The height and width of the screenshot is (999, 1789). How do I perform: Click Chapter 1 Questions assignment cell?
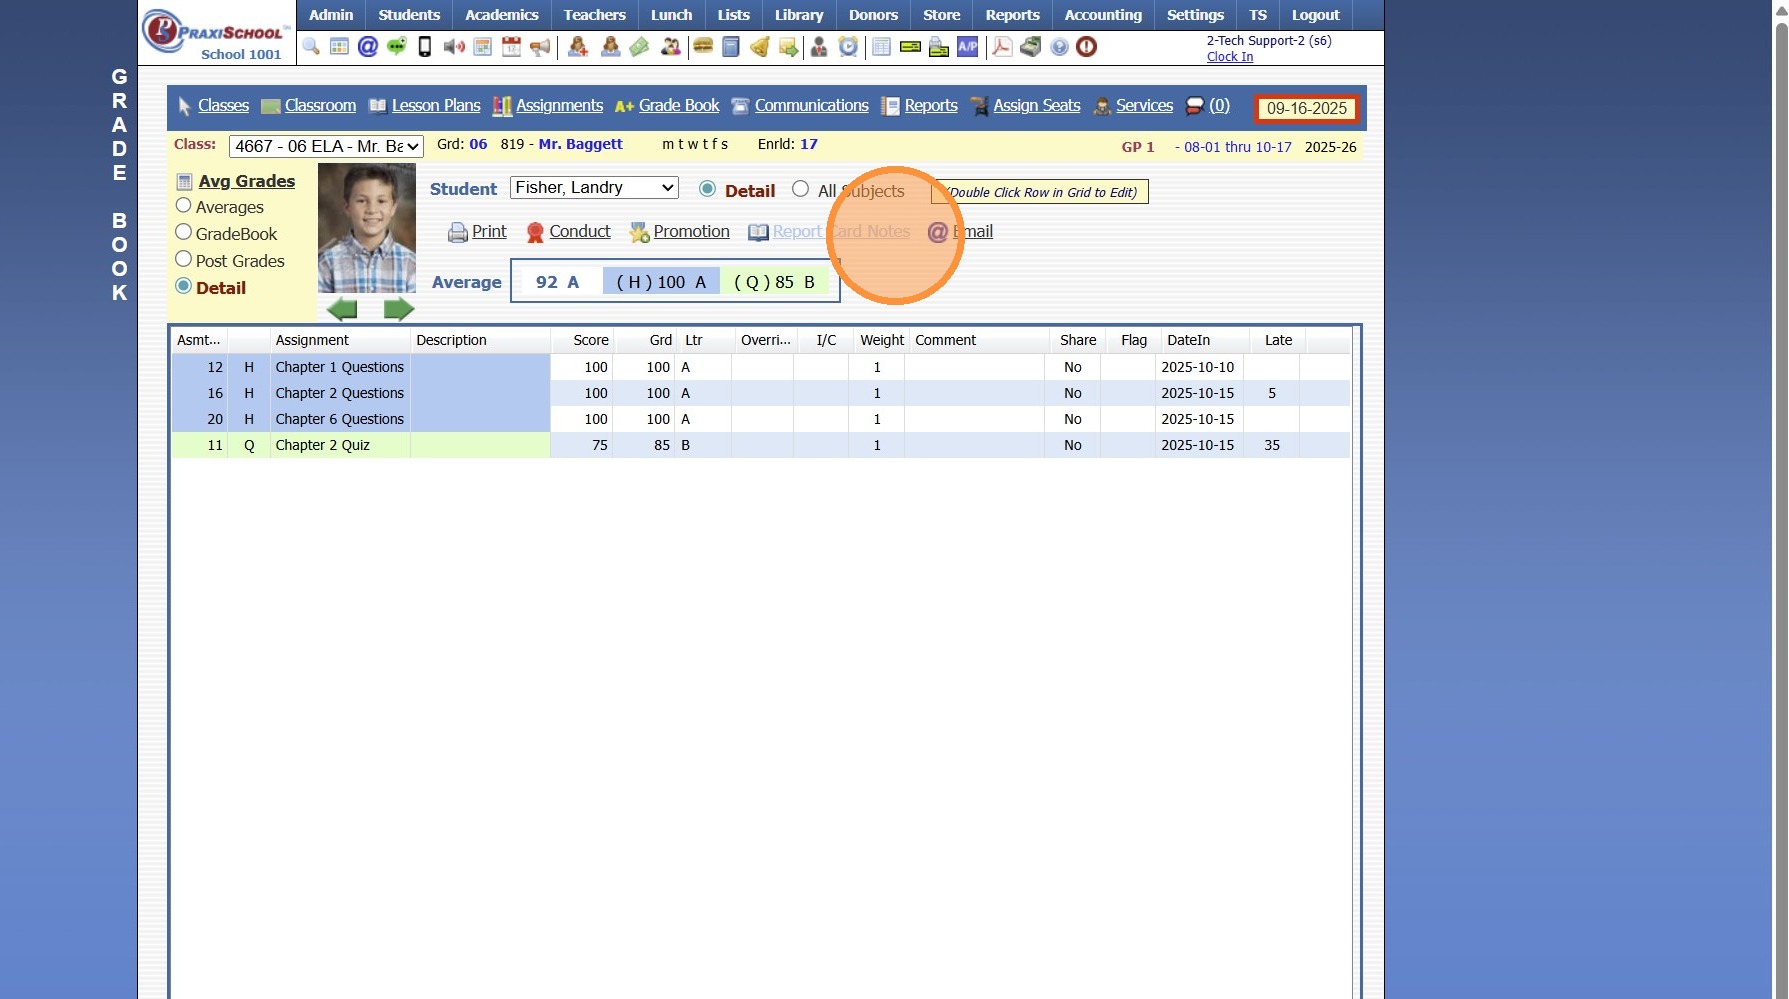coord(340,367)
